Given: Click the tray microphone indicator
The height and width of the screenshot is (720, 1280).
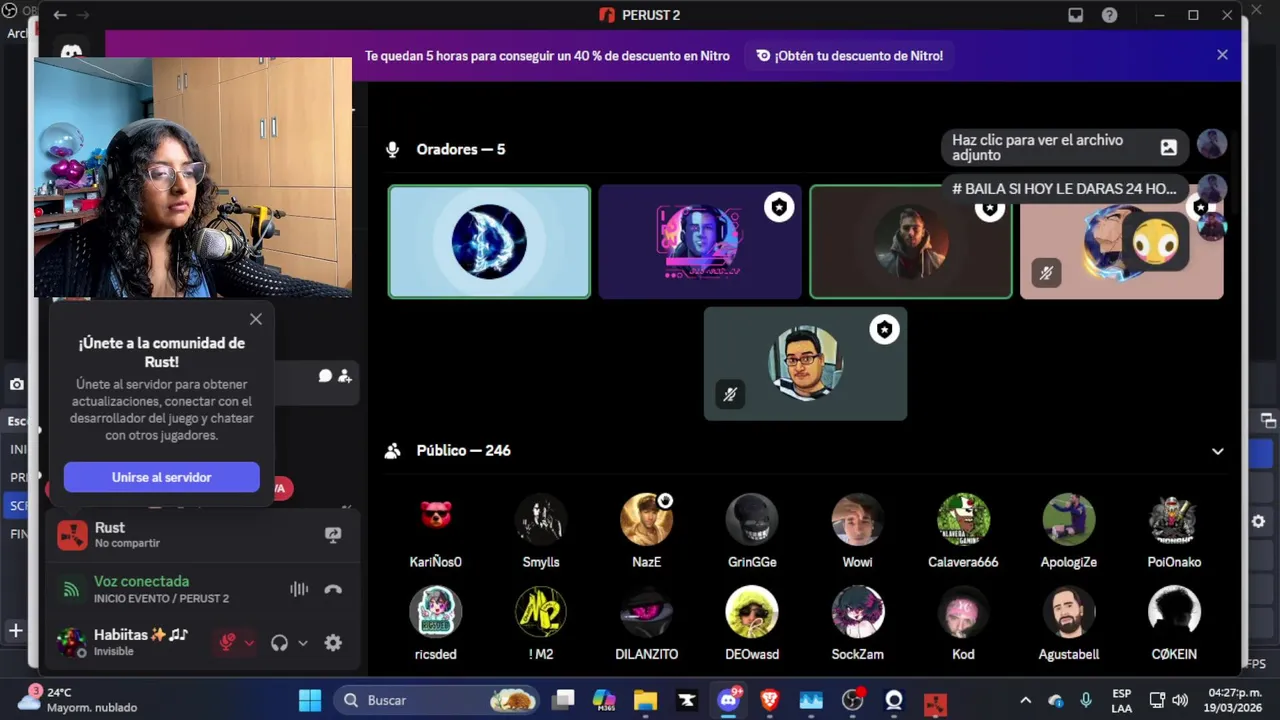Looking at the screenshot, I should point(1086,700).
